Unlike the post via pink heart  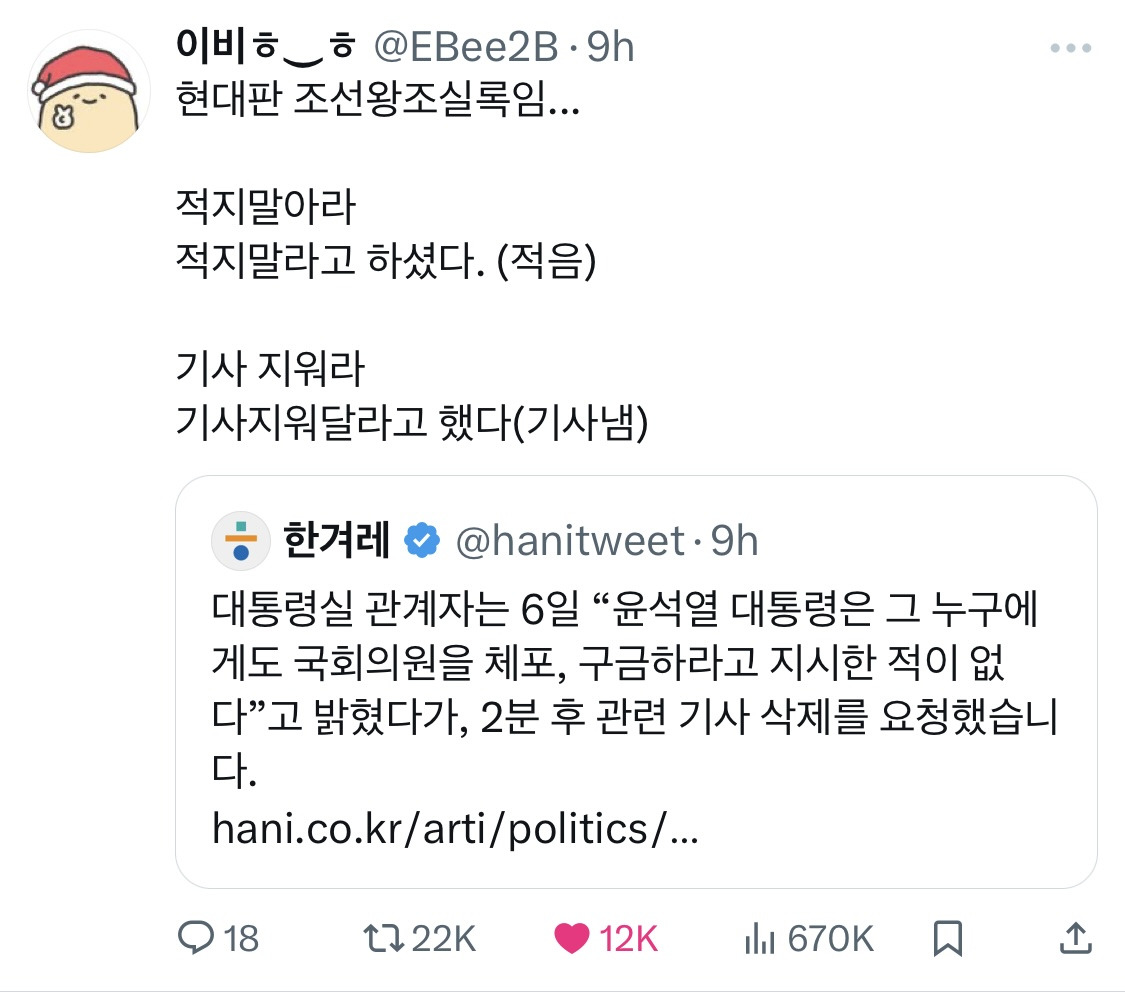[x=571, y=938]
